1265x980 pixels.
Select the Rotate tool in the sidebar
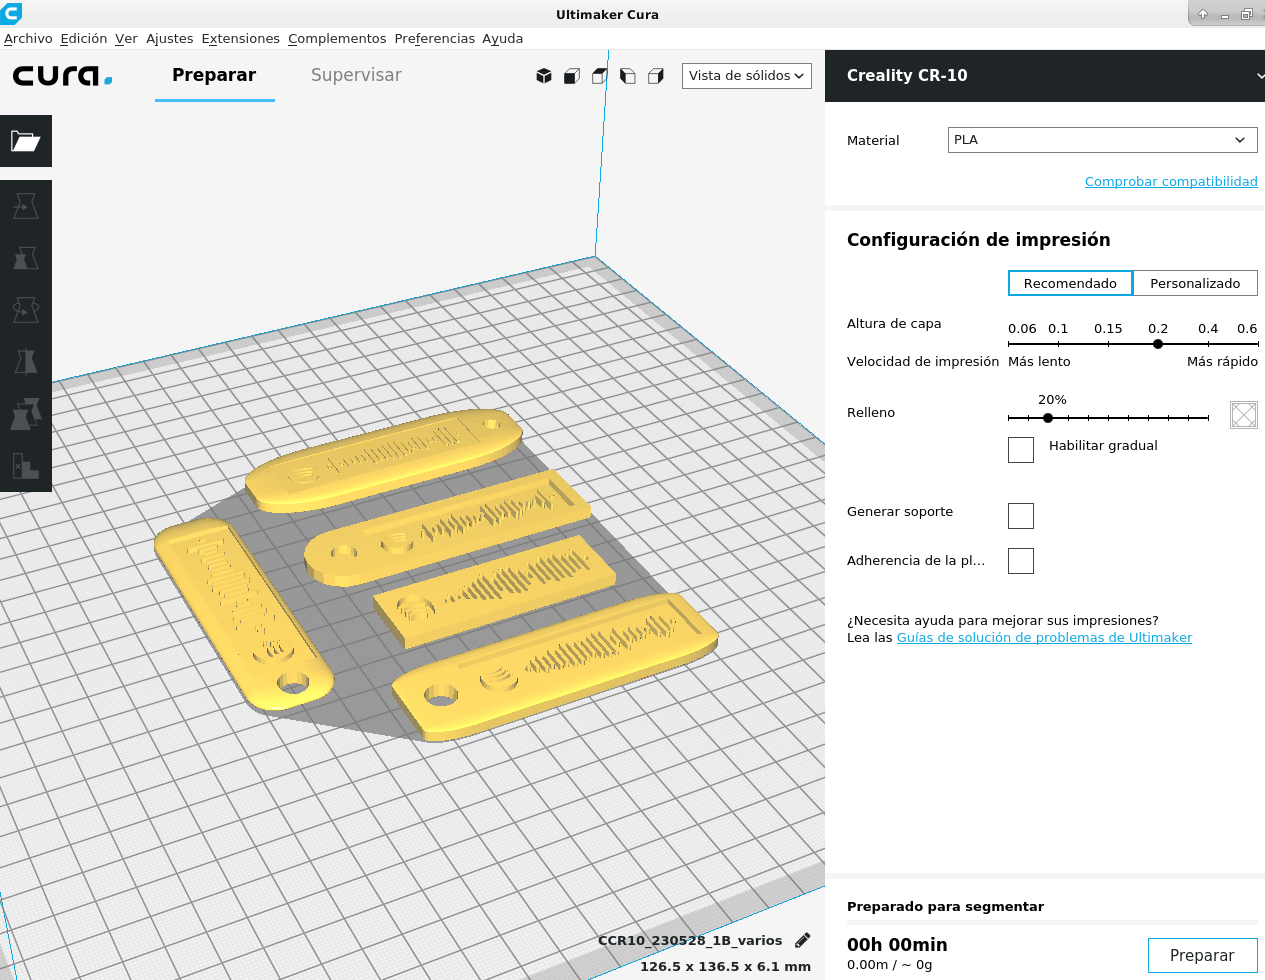pos(25,310)
